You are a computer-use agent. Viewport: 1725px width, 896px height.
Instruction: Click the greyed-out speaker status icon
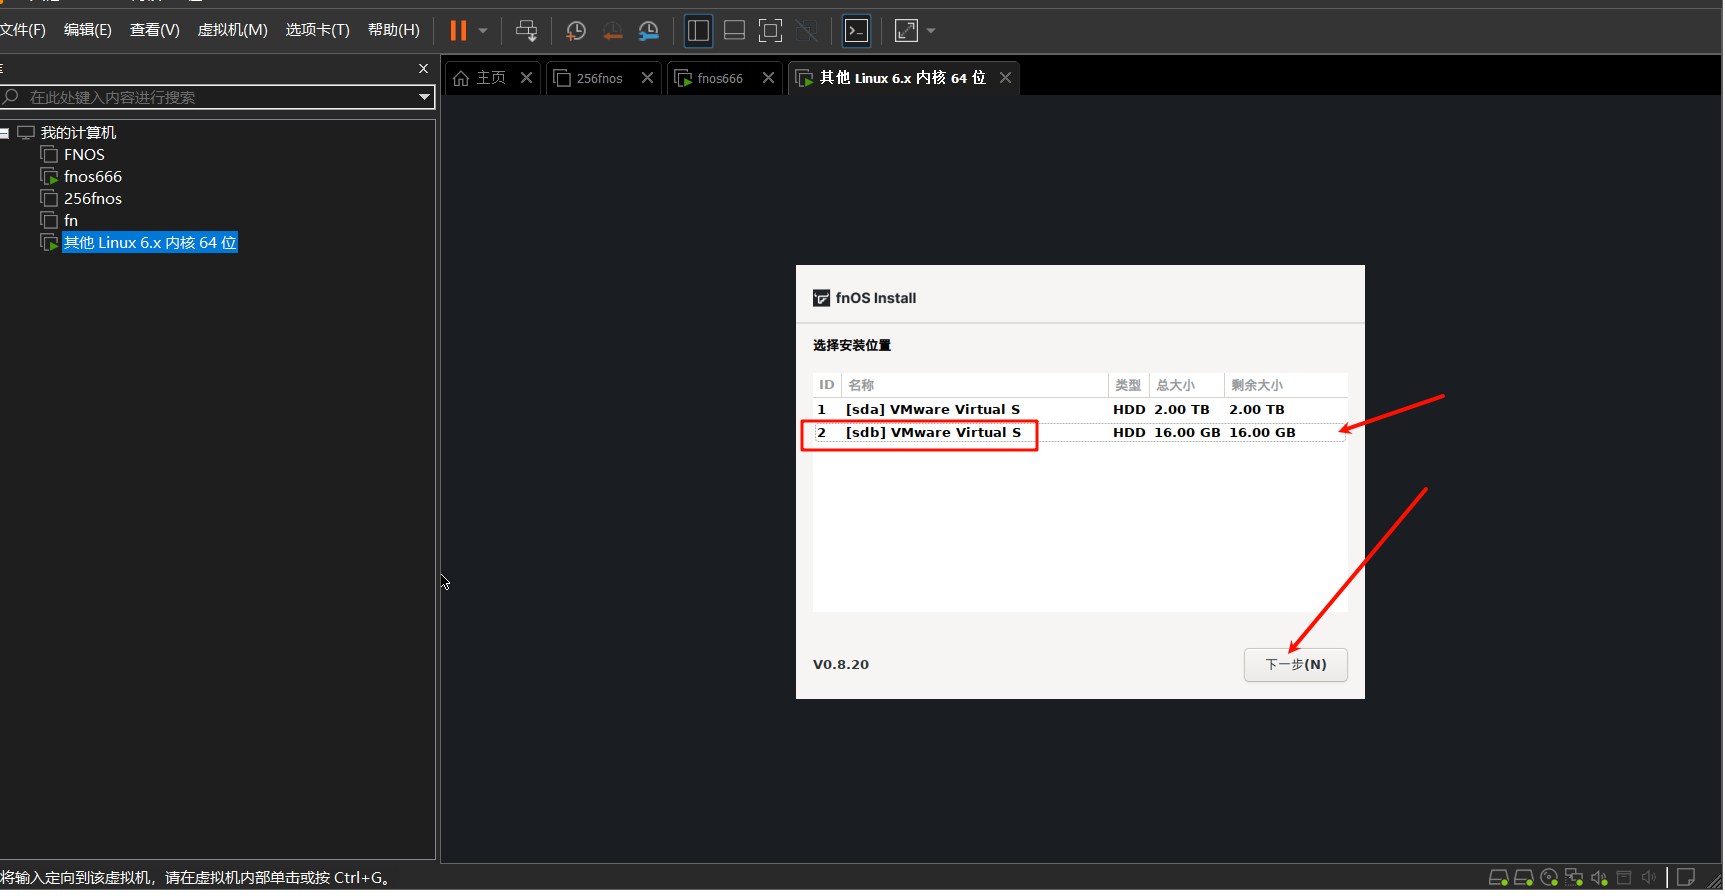(x=1648, y=878)
